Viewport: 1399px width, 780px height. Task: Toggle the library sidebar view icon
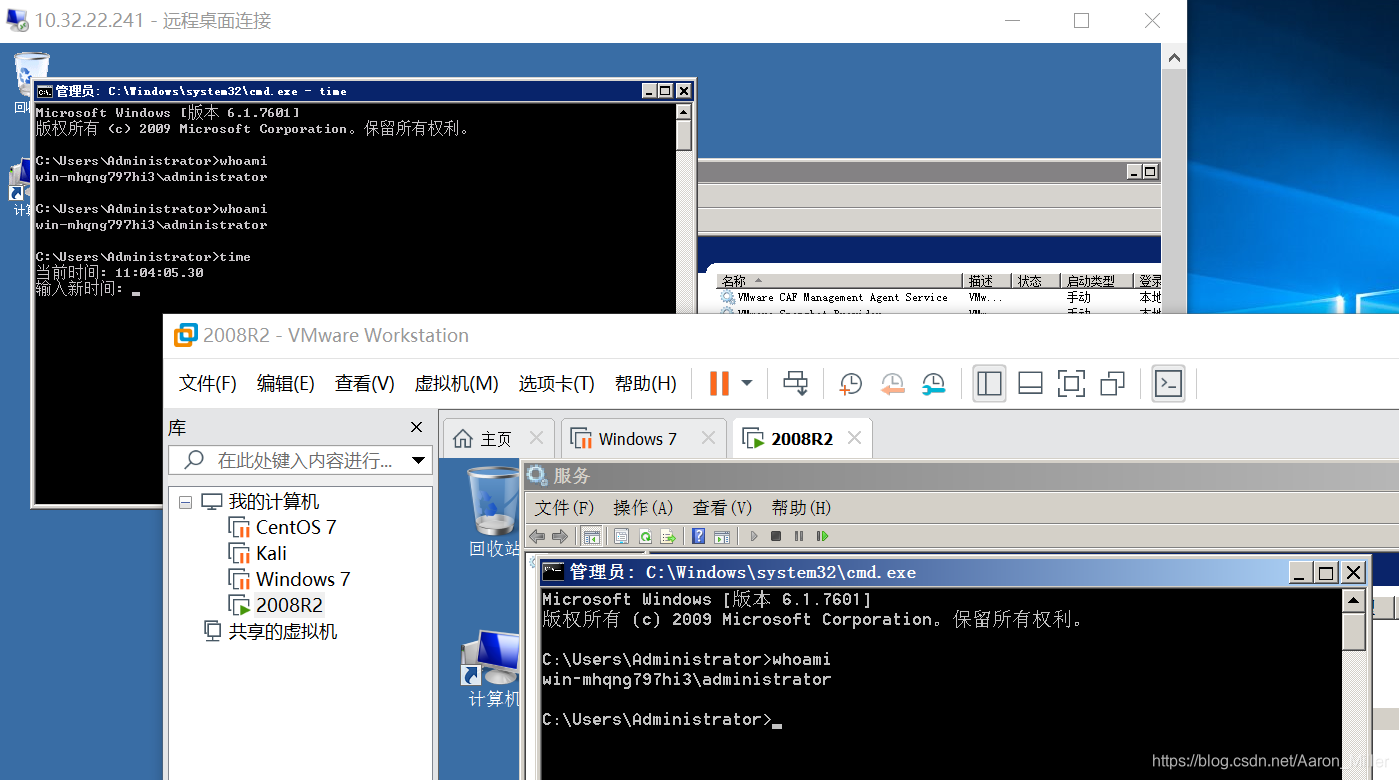tap(989, 383)
